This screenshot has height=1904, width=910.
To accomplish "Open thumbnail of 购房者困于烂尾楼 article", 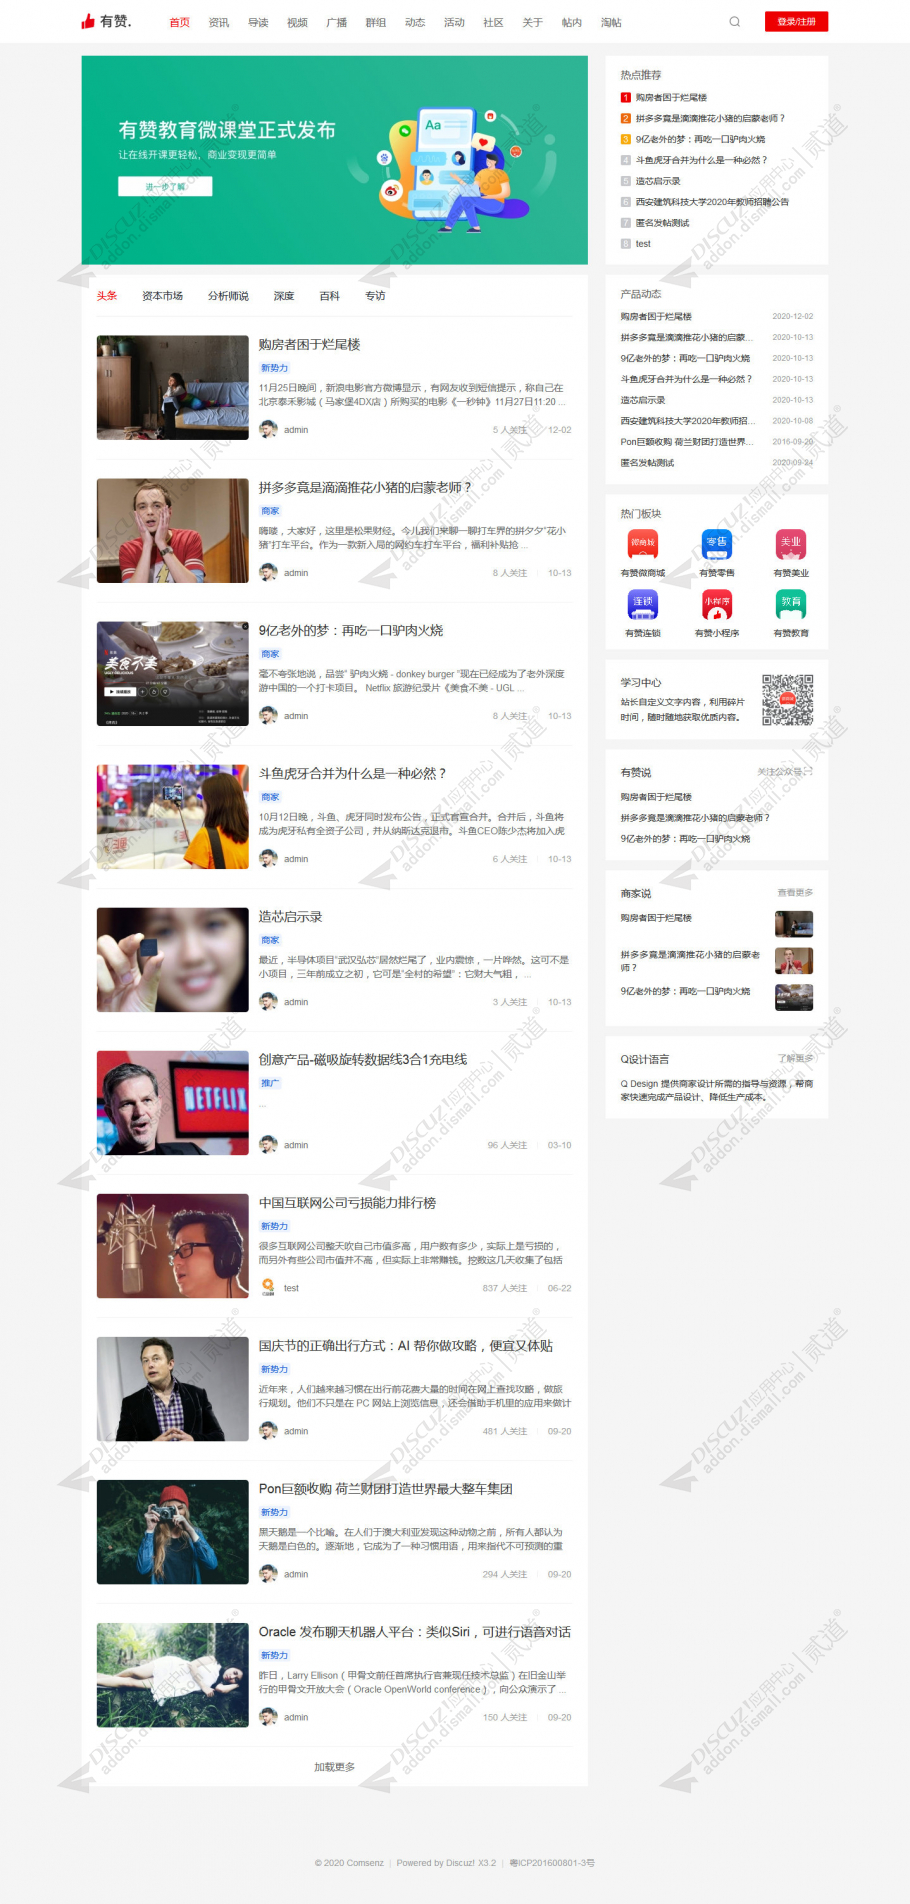I will tap(172, 387).
